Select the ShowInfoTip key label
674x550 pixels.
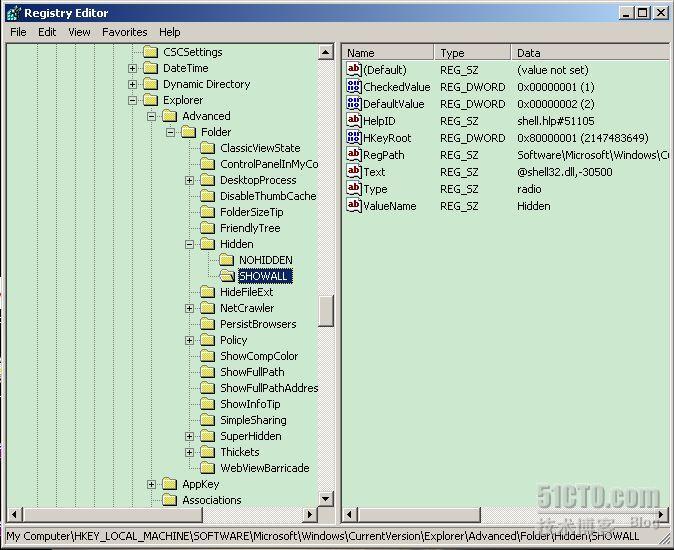coord(250,404)
